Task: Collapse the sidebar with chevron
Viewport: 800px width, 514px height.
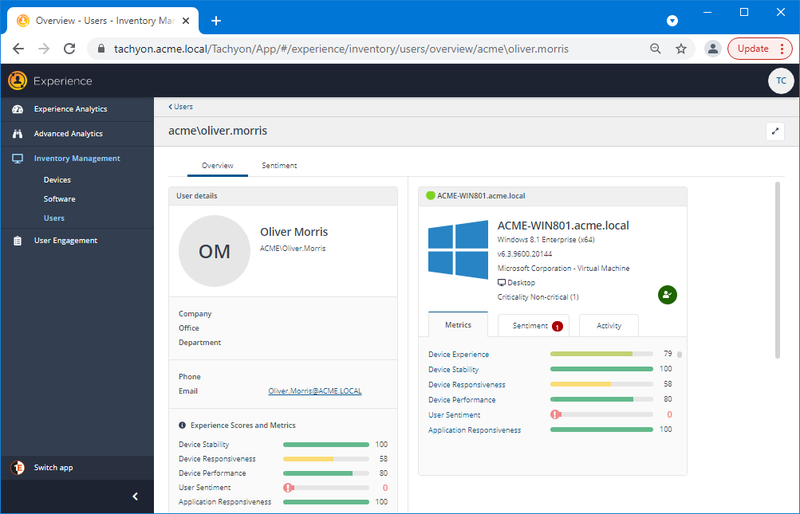Action: (x=135, y=496)
